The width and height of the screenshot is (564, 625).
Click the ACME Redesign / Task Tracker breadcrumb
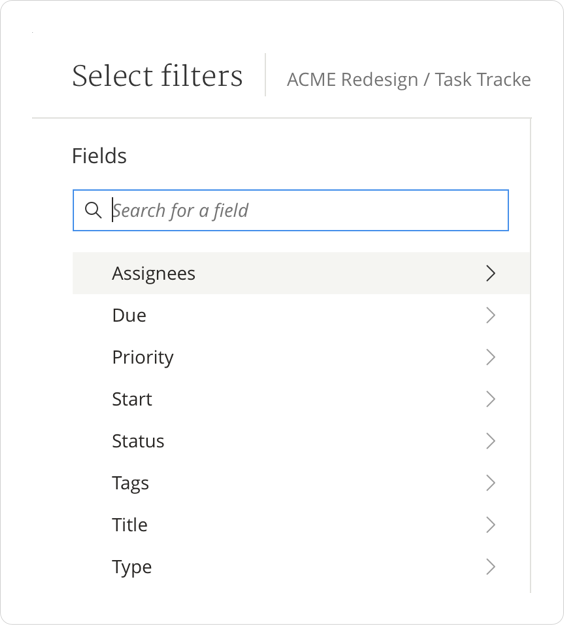pyautogui.click(x=409, y=79)
